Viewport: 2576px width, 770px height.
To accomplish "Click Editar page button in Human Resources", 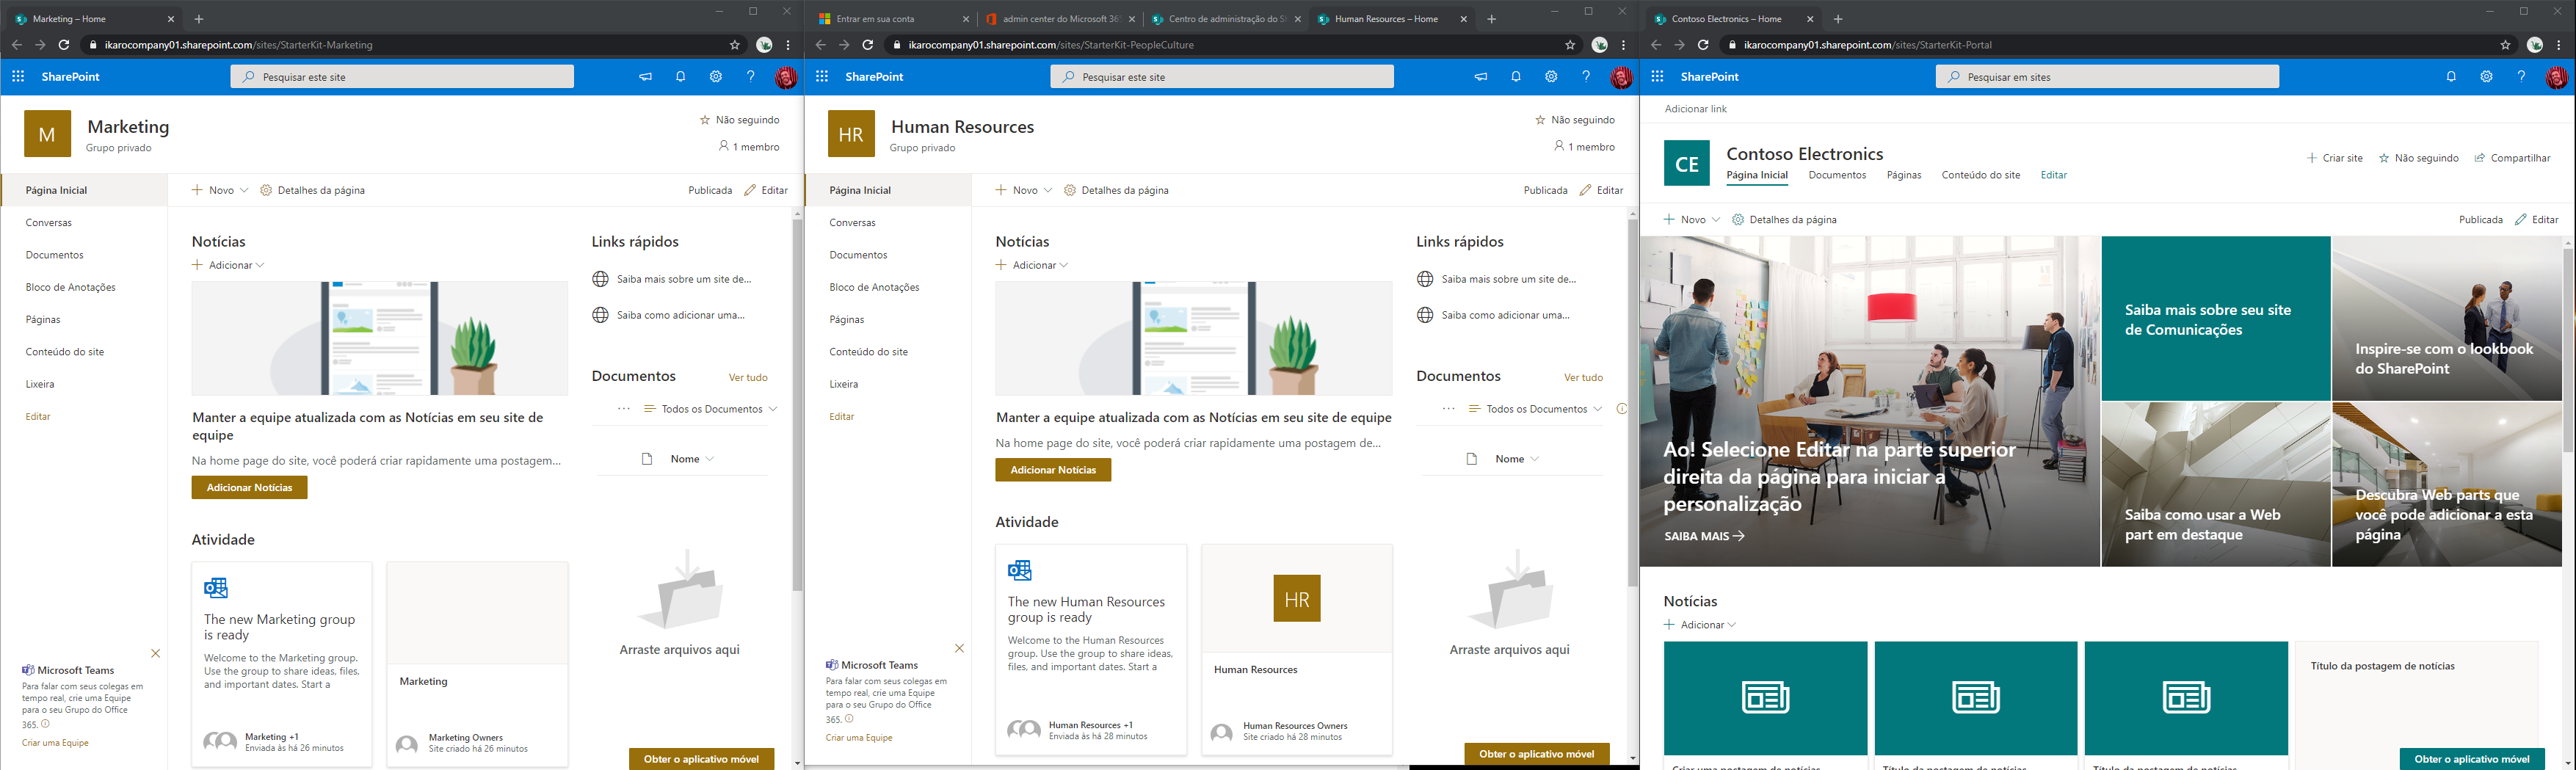I will pyautogui.click(x=1601, y=190).
